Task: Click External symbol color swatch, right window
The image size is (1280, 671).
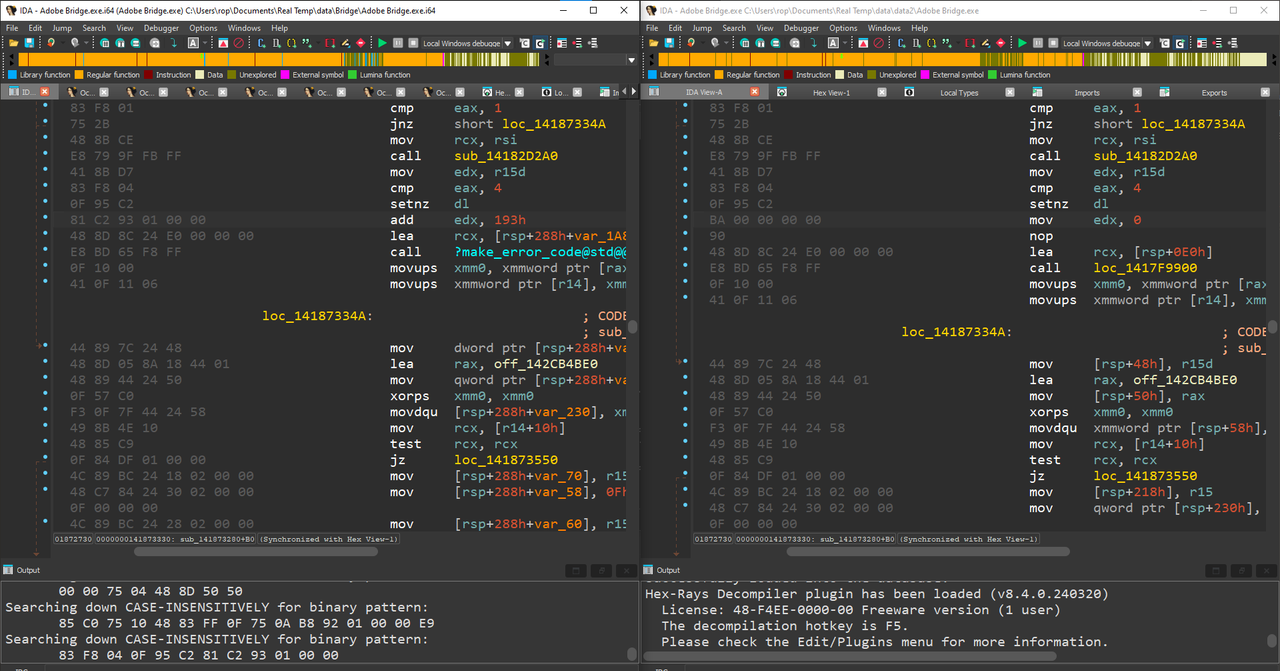Action: (925, 75)
